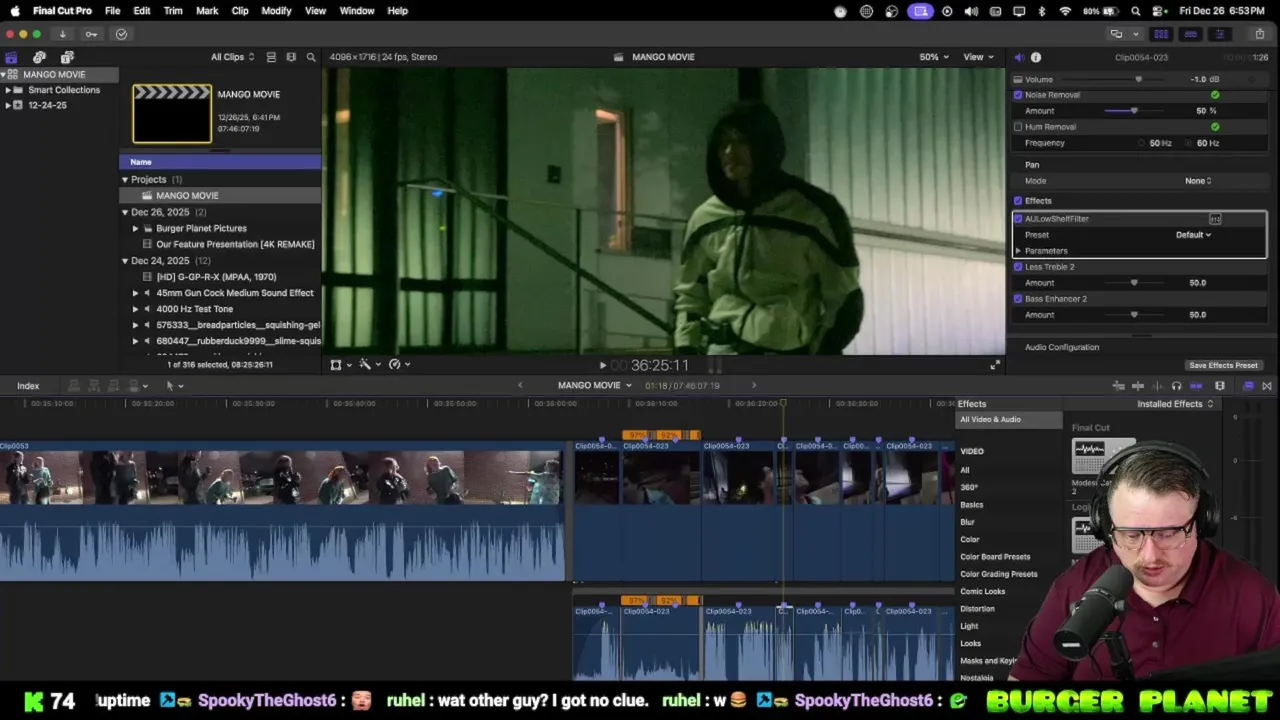1280x720 pixels.
Task: Toggle headphones audio skimming in timeline
Action: point(1176,386)
